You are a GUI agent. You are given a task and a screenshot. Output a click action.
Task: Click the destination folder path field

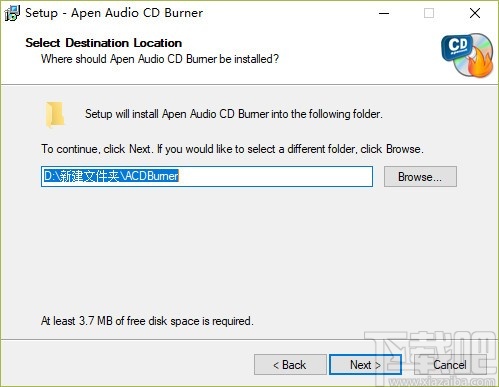(207, 176)
